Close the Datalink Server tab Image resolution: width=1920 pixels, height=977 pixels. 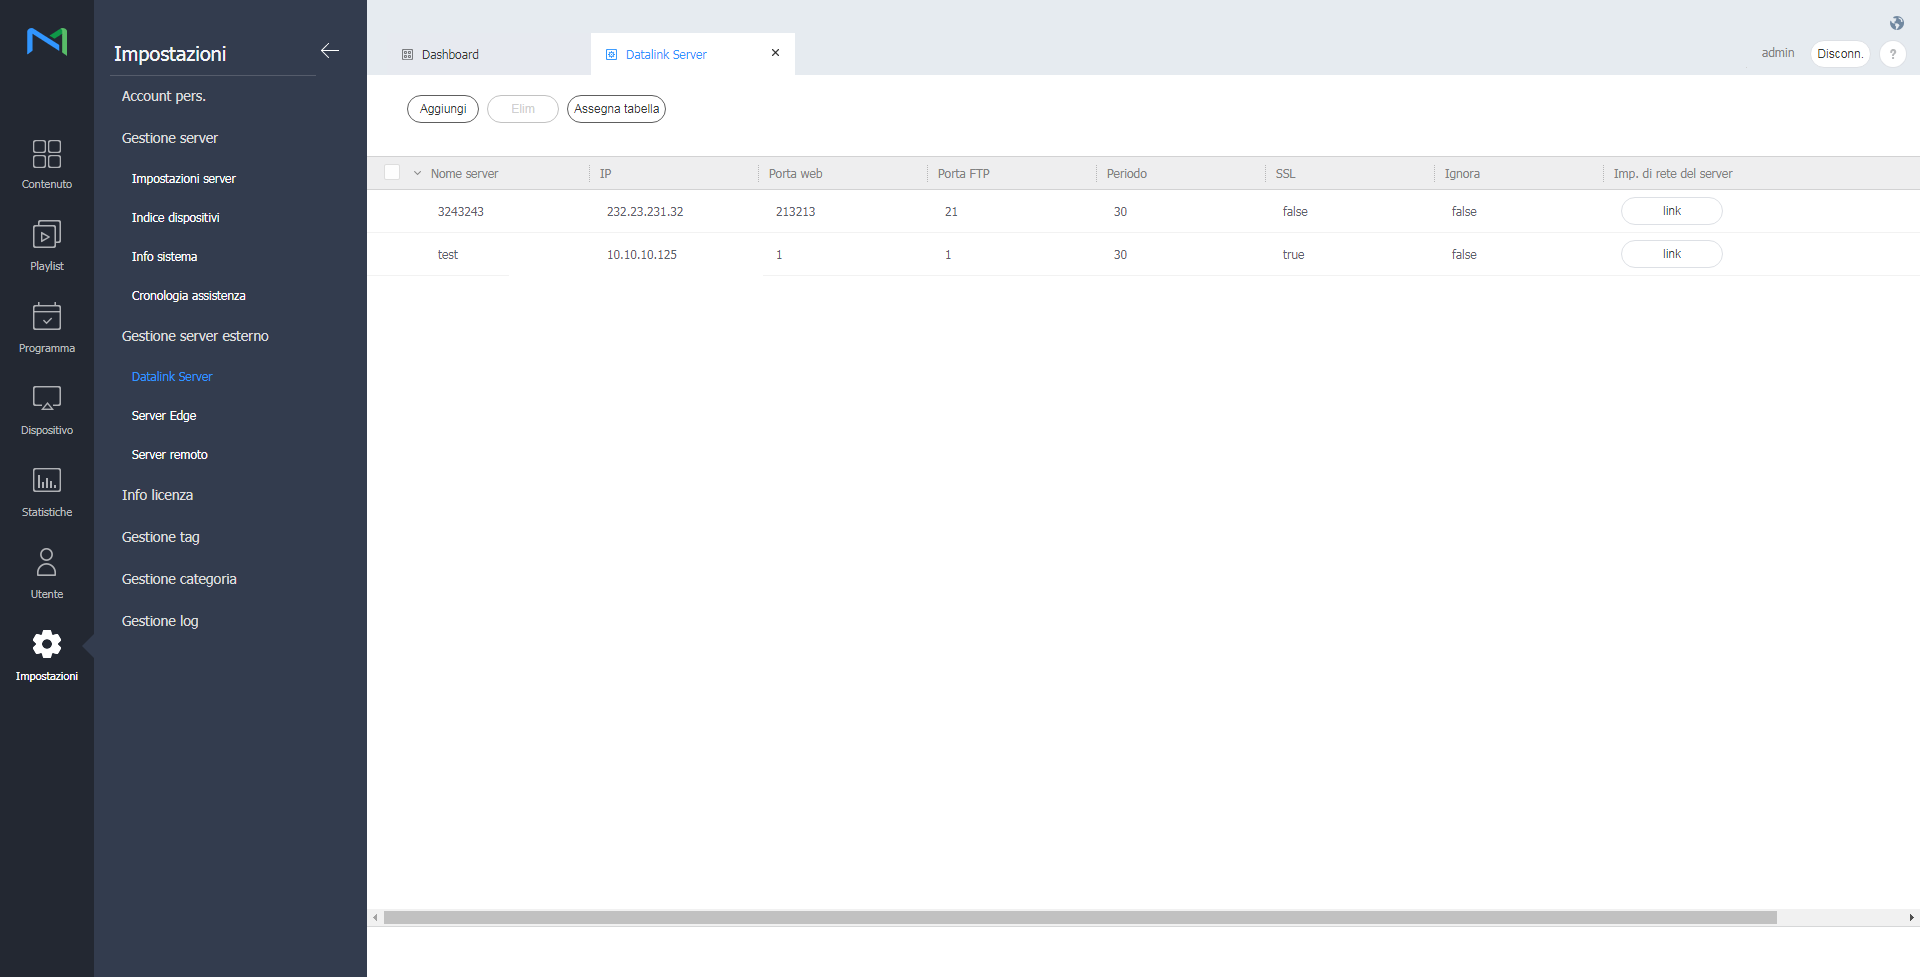click(775, 53)
